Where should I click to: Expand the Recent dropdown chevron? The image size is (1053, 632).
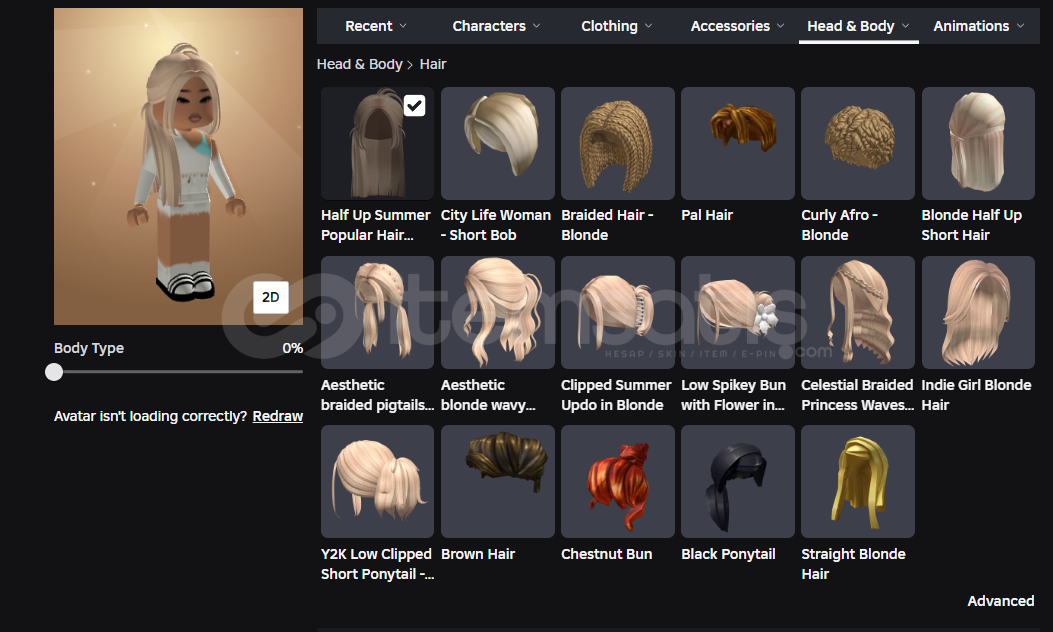403,26
